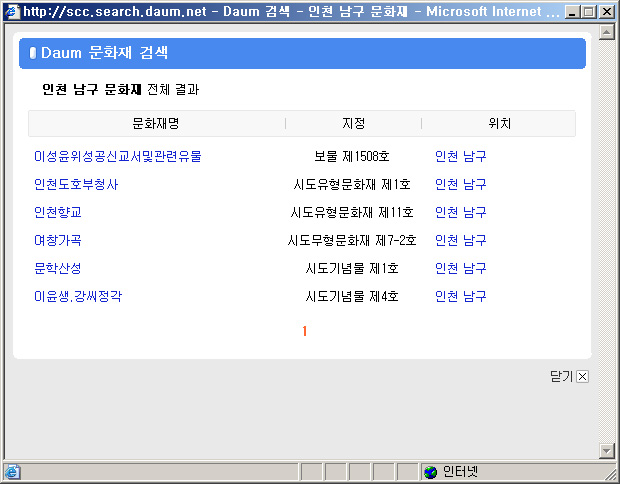Click the 인터넷 zone label in status bar

(x=460, y=472)
